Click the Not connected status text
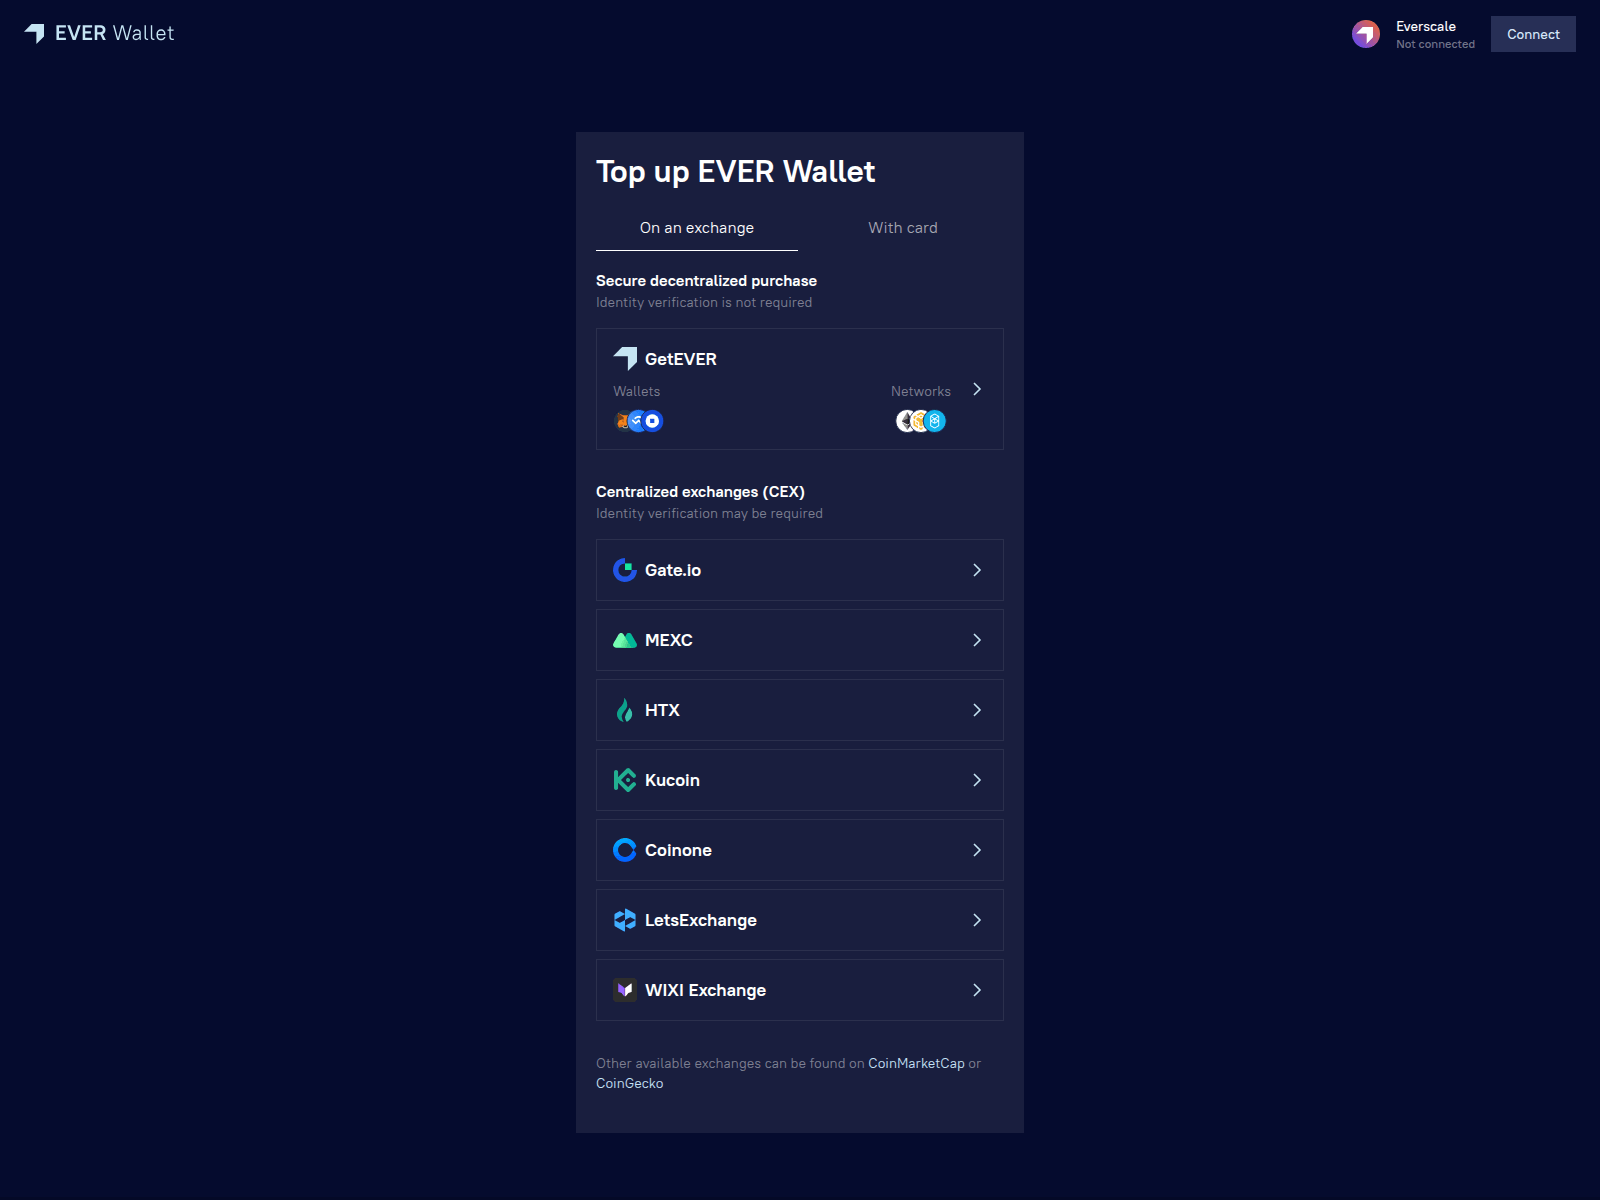 coord(1435,44)
